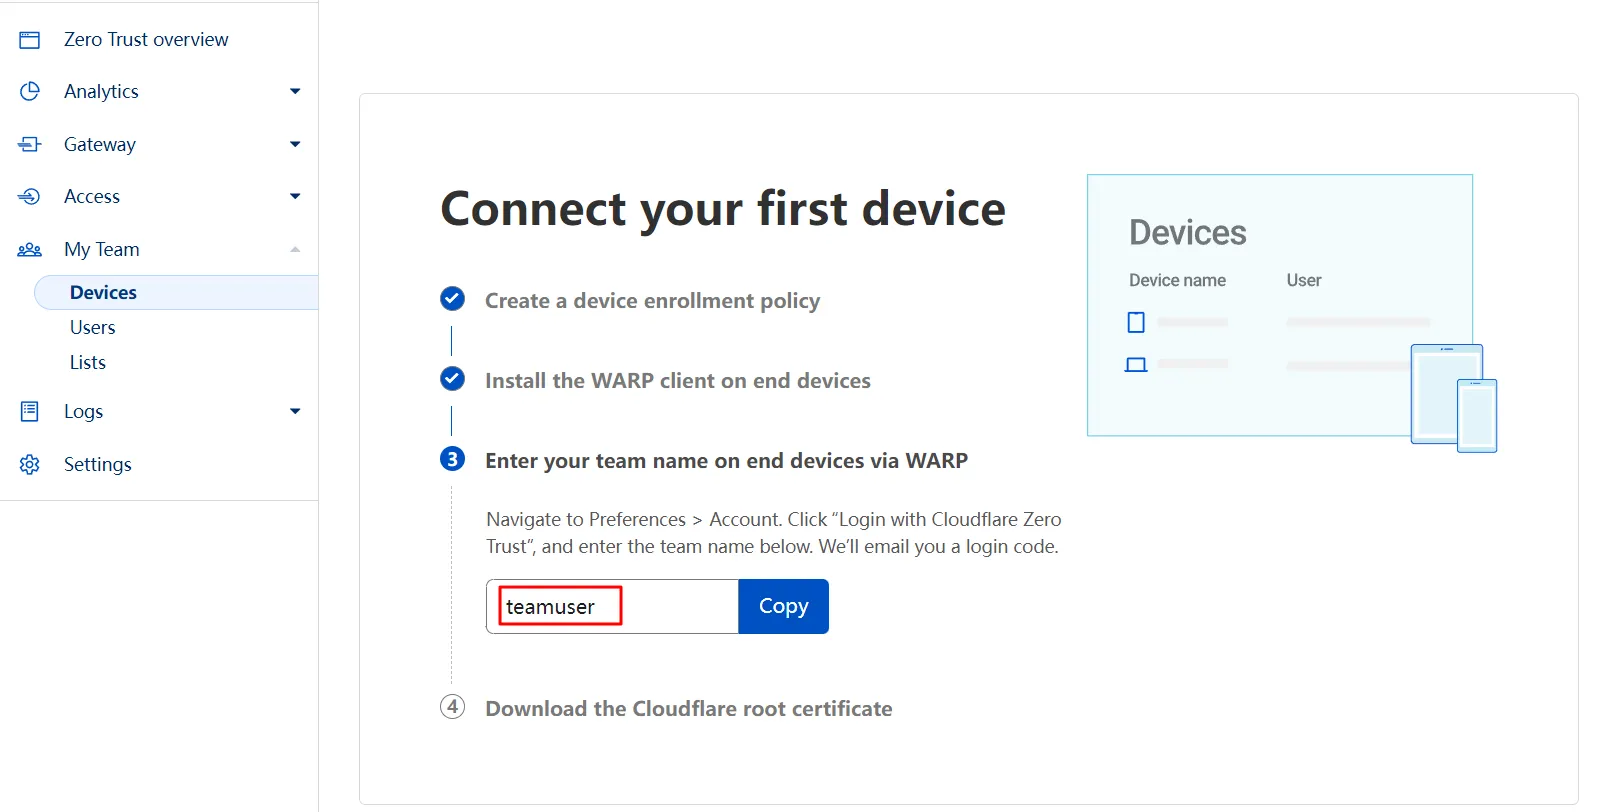The width and height of the screenshot is (1601, 812).
Task: Select Users under My Team
Action: point(93,327)
